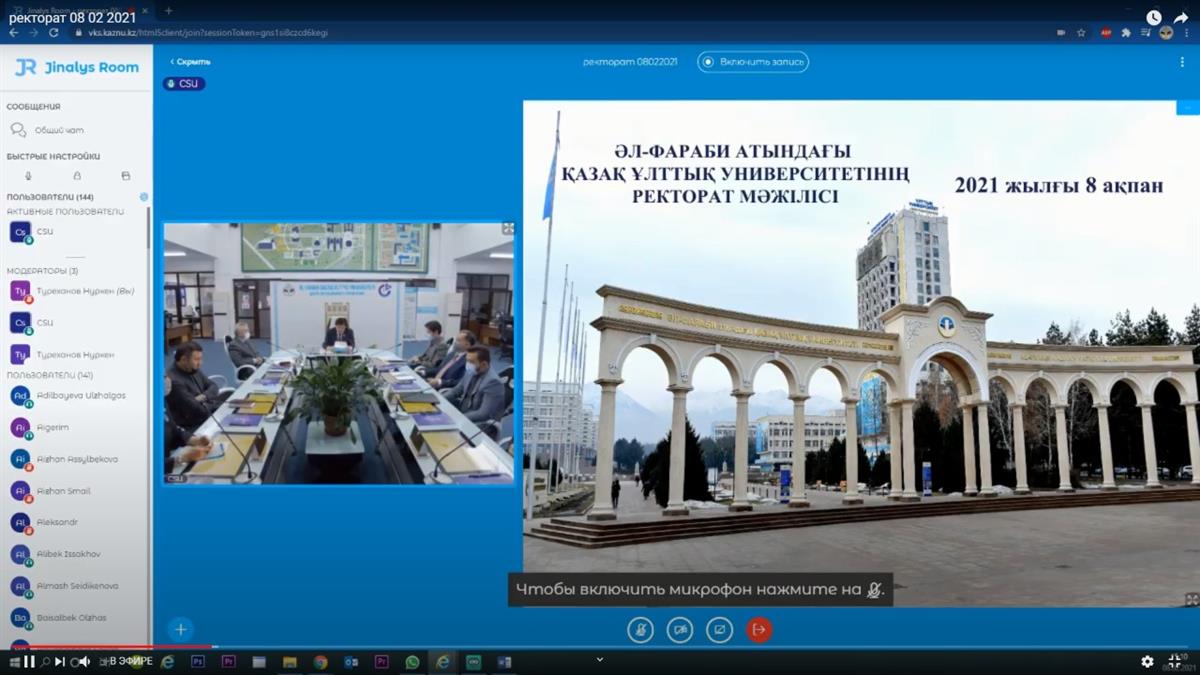This screenshot has height=675, width=1200.
Task: Click the CSU talking indicator badge
Action: (x=184, y=84)
